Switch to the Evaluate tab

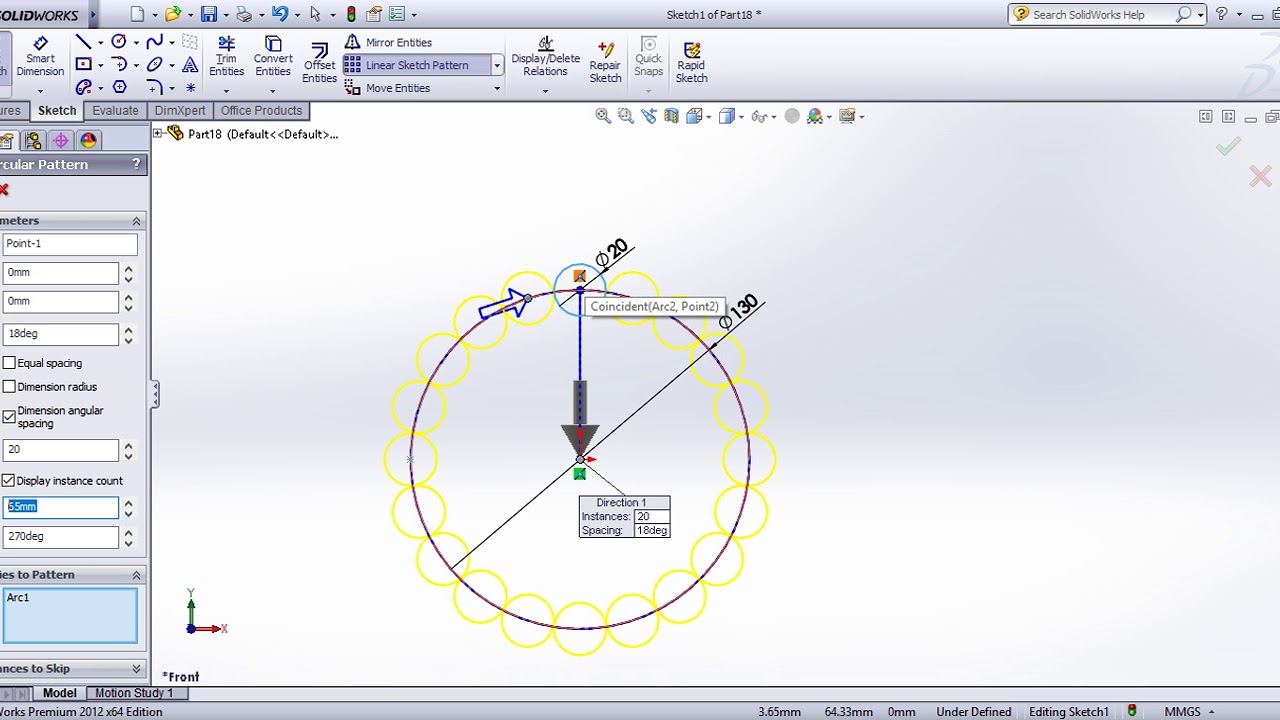tap(115, 110)
